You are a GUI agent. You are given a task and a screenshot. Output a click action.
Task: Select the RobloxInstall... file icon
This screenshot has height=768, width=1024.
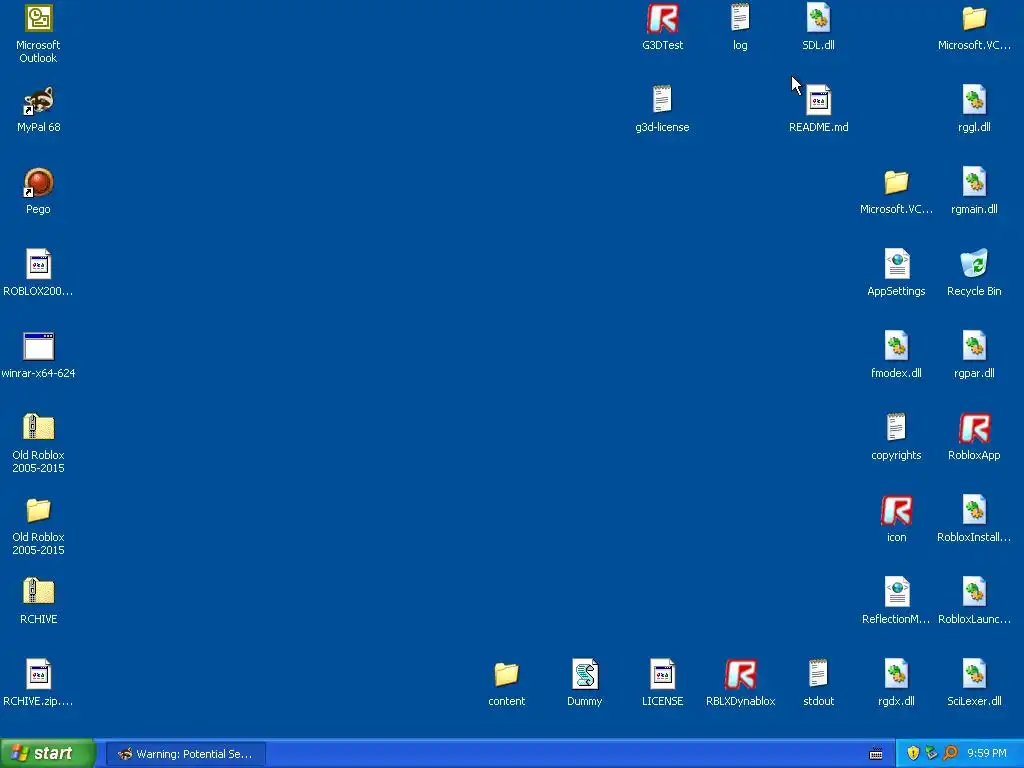coord(974,510)
